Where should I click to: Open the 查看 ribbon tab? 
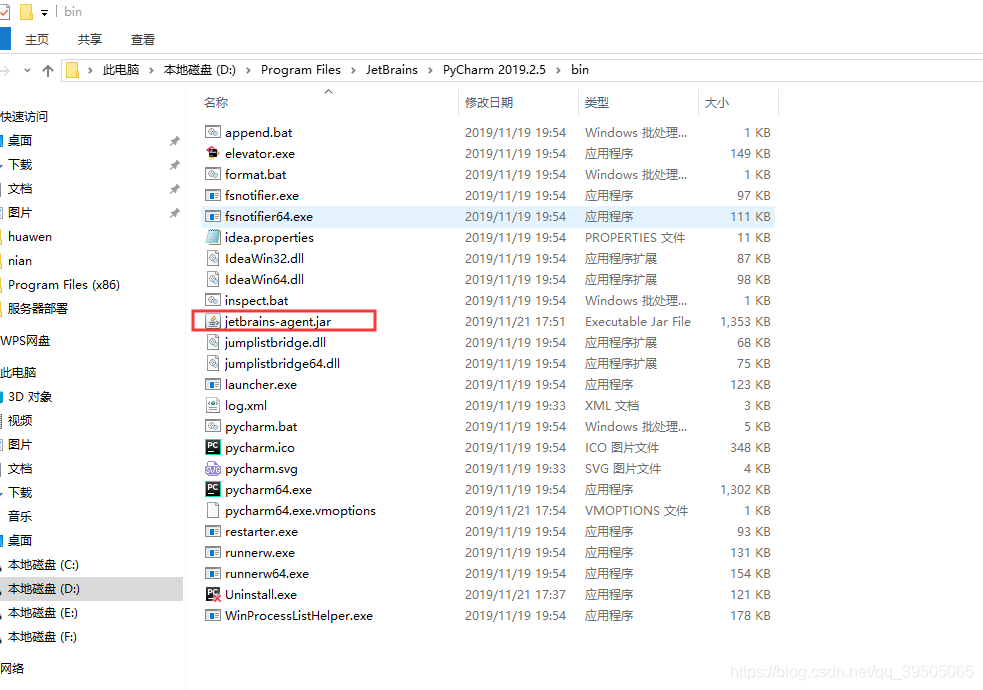pyautogui.click(x=142, y=39)
